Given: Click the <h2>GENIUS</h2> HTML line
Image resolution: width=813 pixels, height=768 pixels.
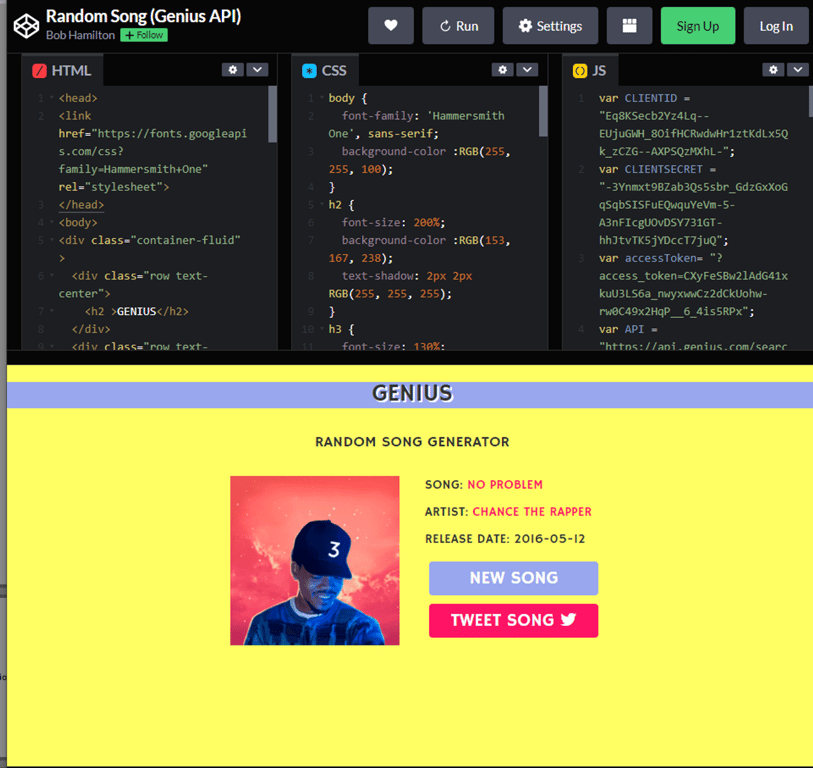Looking at the screenshot, I should 136,311.
